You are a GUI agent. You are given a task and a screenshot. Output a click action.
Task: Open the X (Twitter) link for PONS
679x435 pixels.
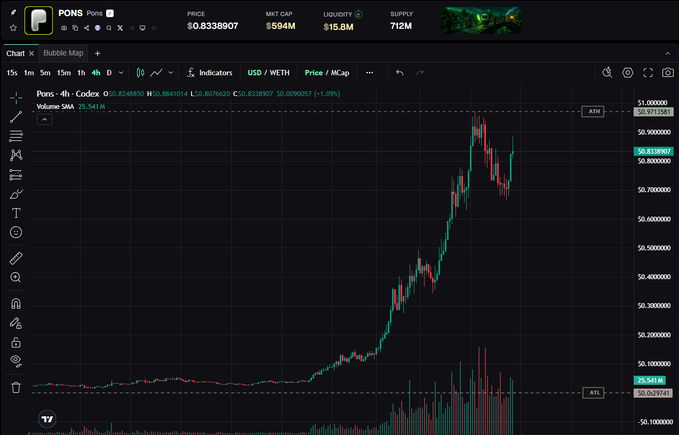pos(120,28)
